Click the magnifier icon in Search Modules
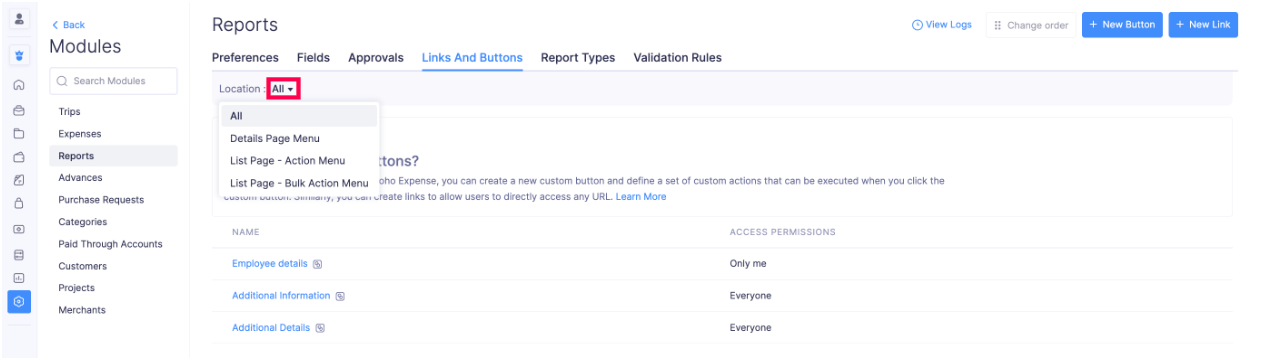Viewport: 1264px width, 360px height. coord(62,81)
